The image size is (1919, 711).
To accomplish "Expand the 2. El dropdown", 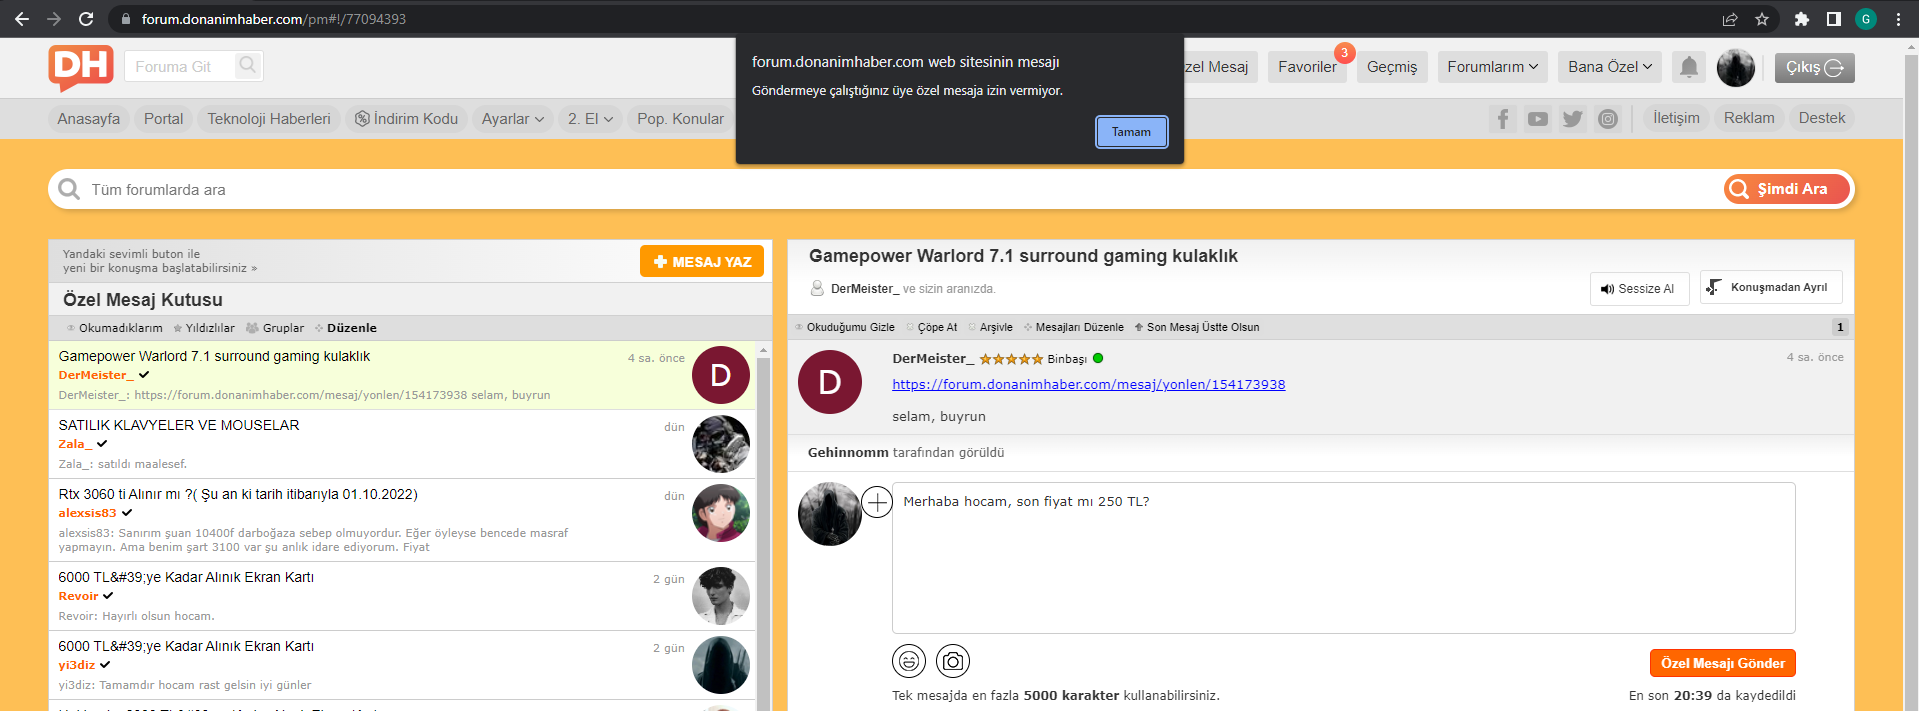I will 590,119.
